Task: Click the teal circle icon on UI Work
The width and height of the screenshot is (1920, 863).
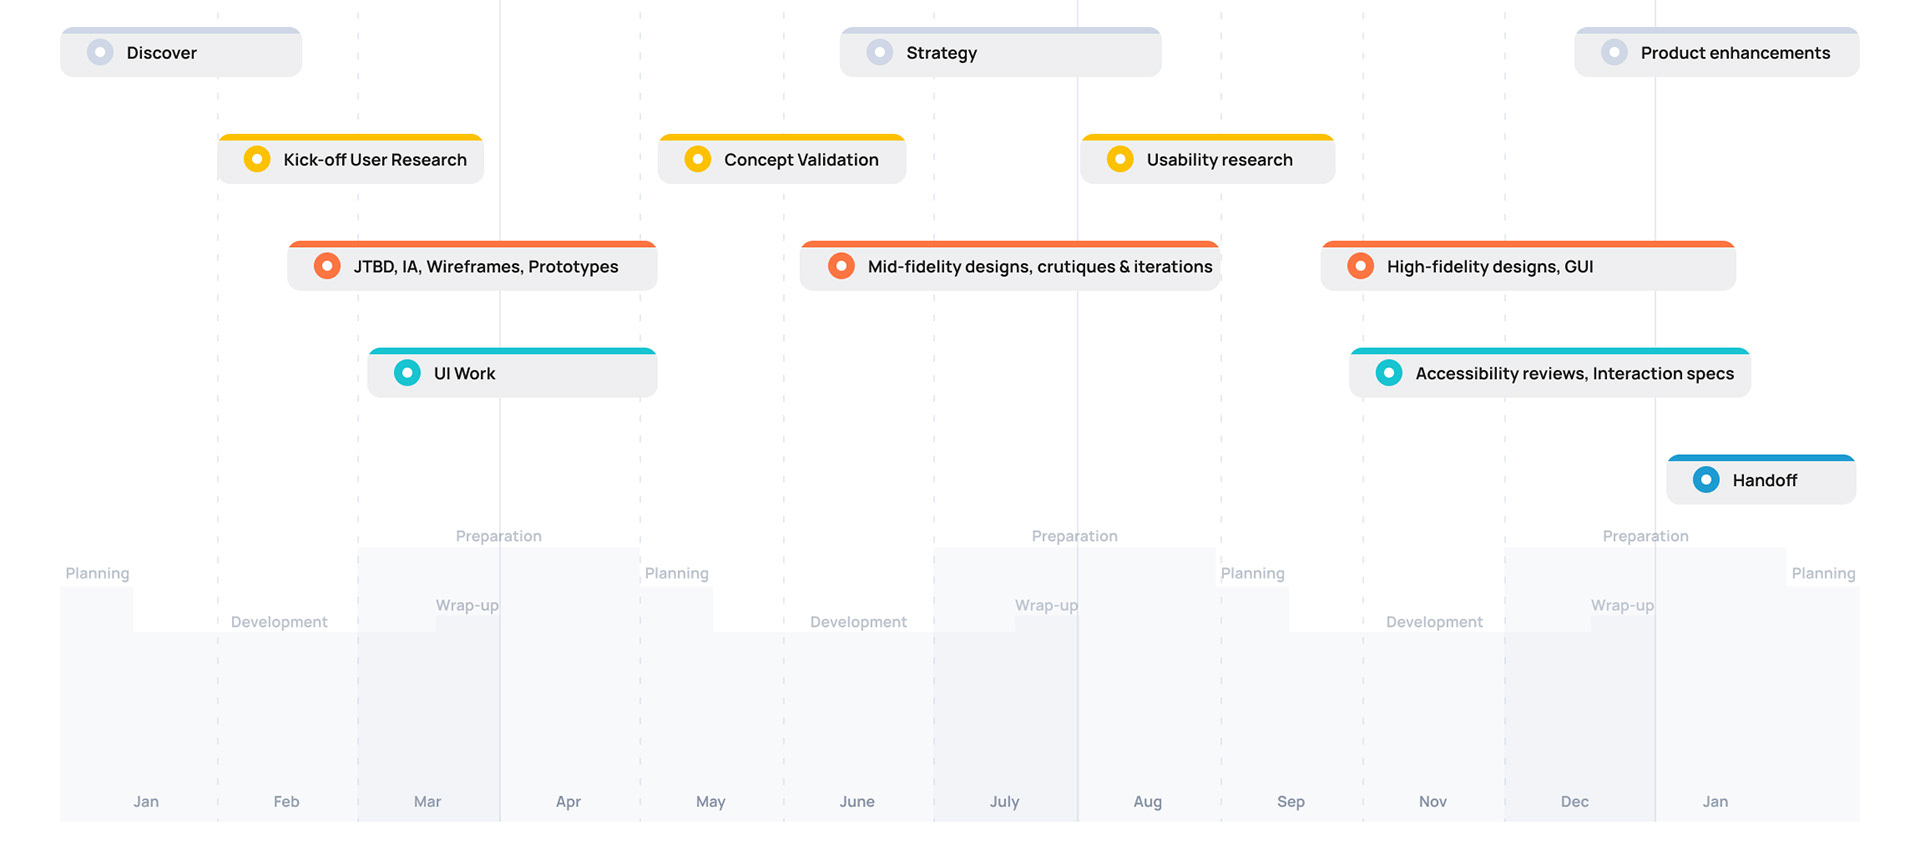Action: coord(407,374)
